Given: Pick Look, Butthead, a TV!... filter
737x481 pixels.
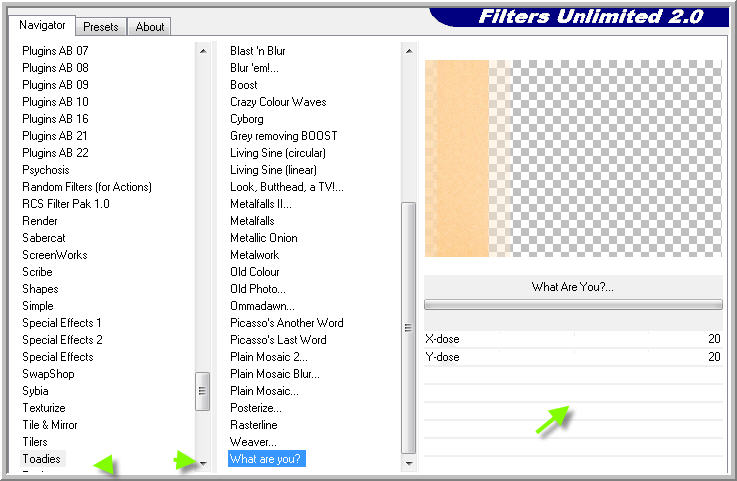Looking at the screenshot, I should coord(287,187).
